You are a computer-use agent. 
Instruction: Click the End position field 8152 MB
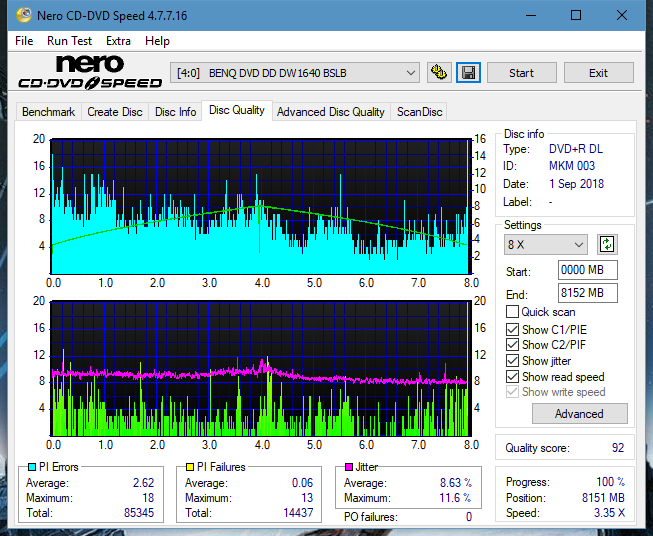587,293
